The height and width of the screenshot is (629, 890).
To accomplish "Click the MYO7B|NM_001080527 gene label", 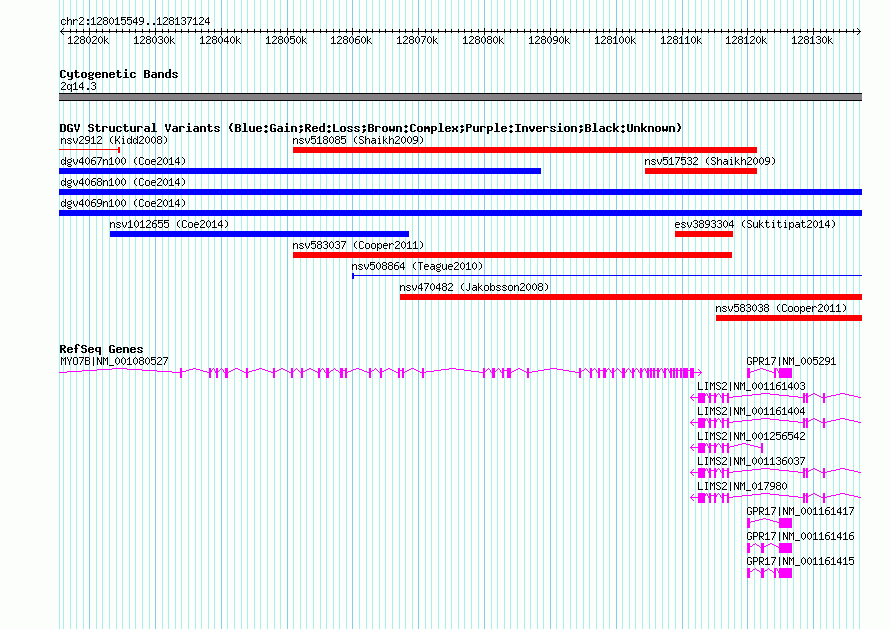I will click(x=114, y=361).
